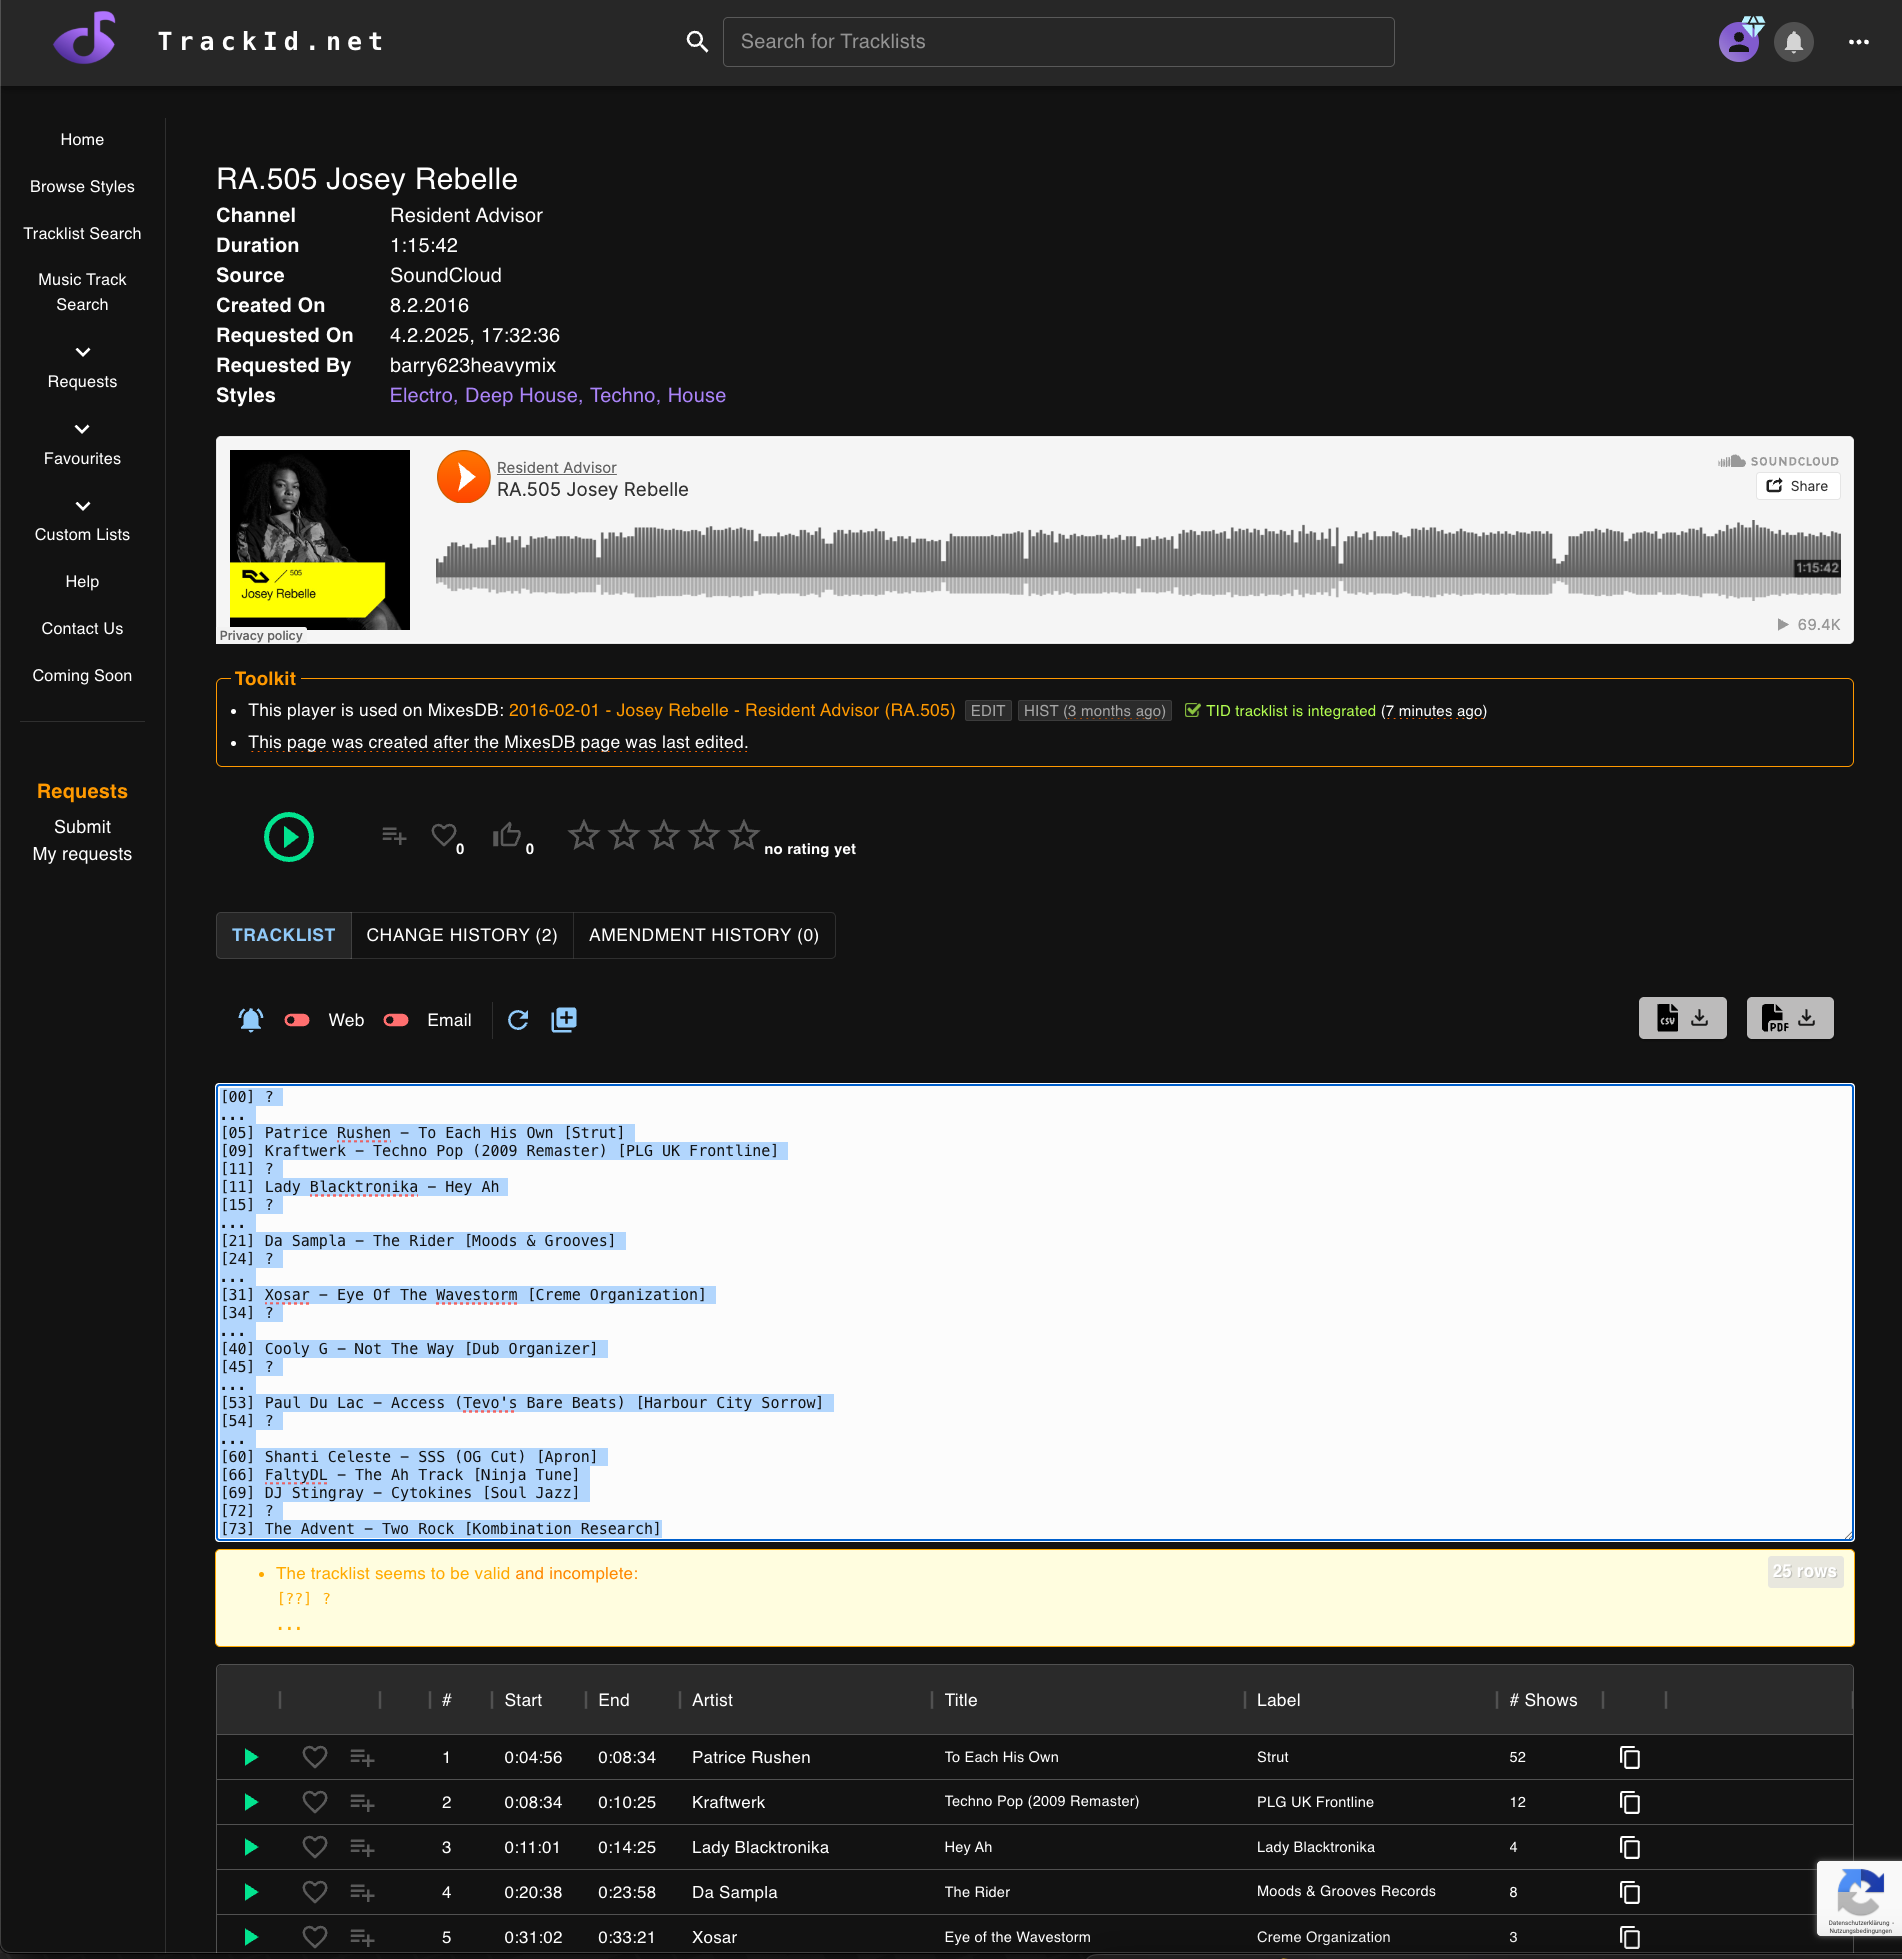Viewport: 1902px width, 1959px height.
Task: Expand the Requests sidebar chevron
Action: pyautogui.click(x=82, y=352)
